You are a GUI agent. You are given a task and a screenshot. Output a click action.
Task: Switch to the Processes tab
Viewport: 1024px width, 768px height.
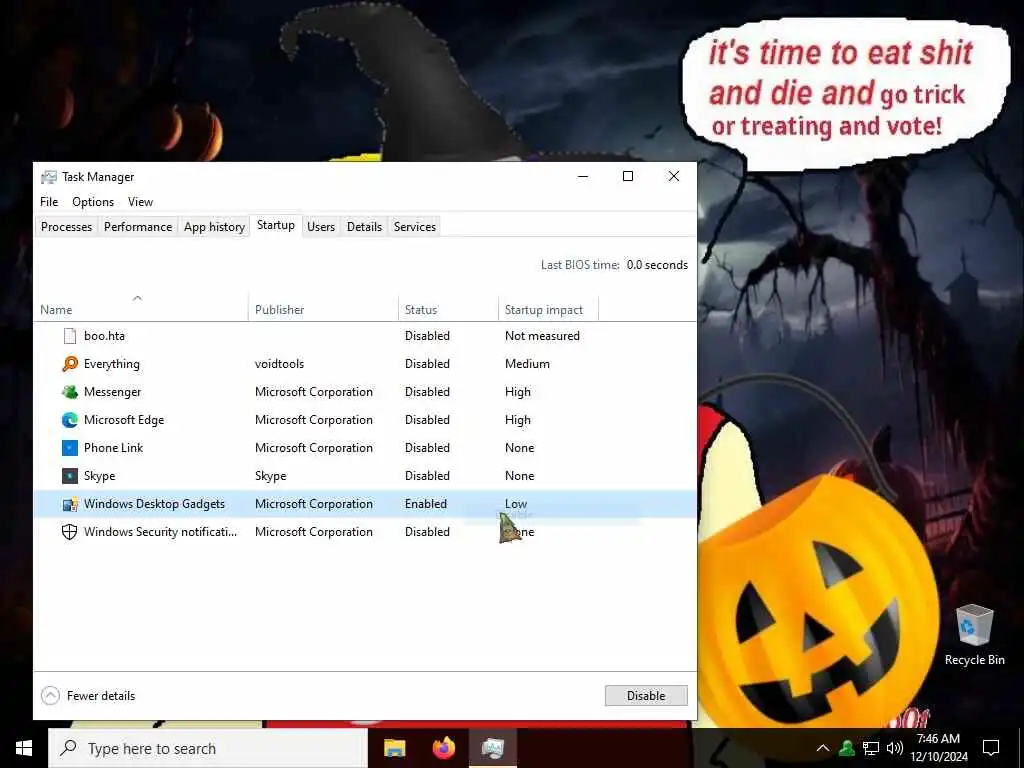tap(67, 227)
